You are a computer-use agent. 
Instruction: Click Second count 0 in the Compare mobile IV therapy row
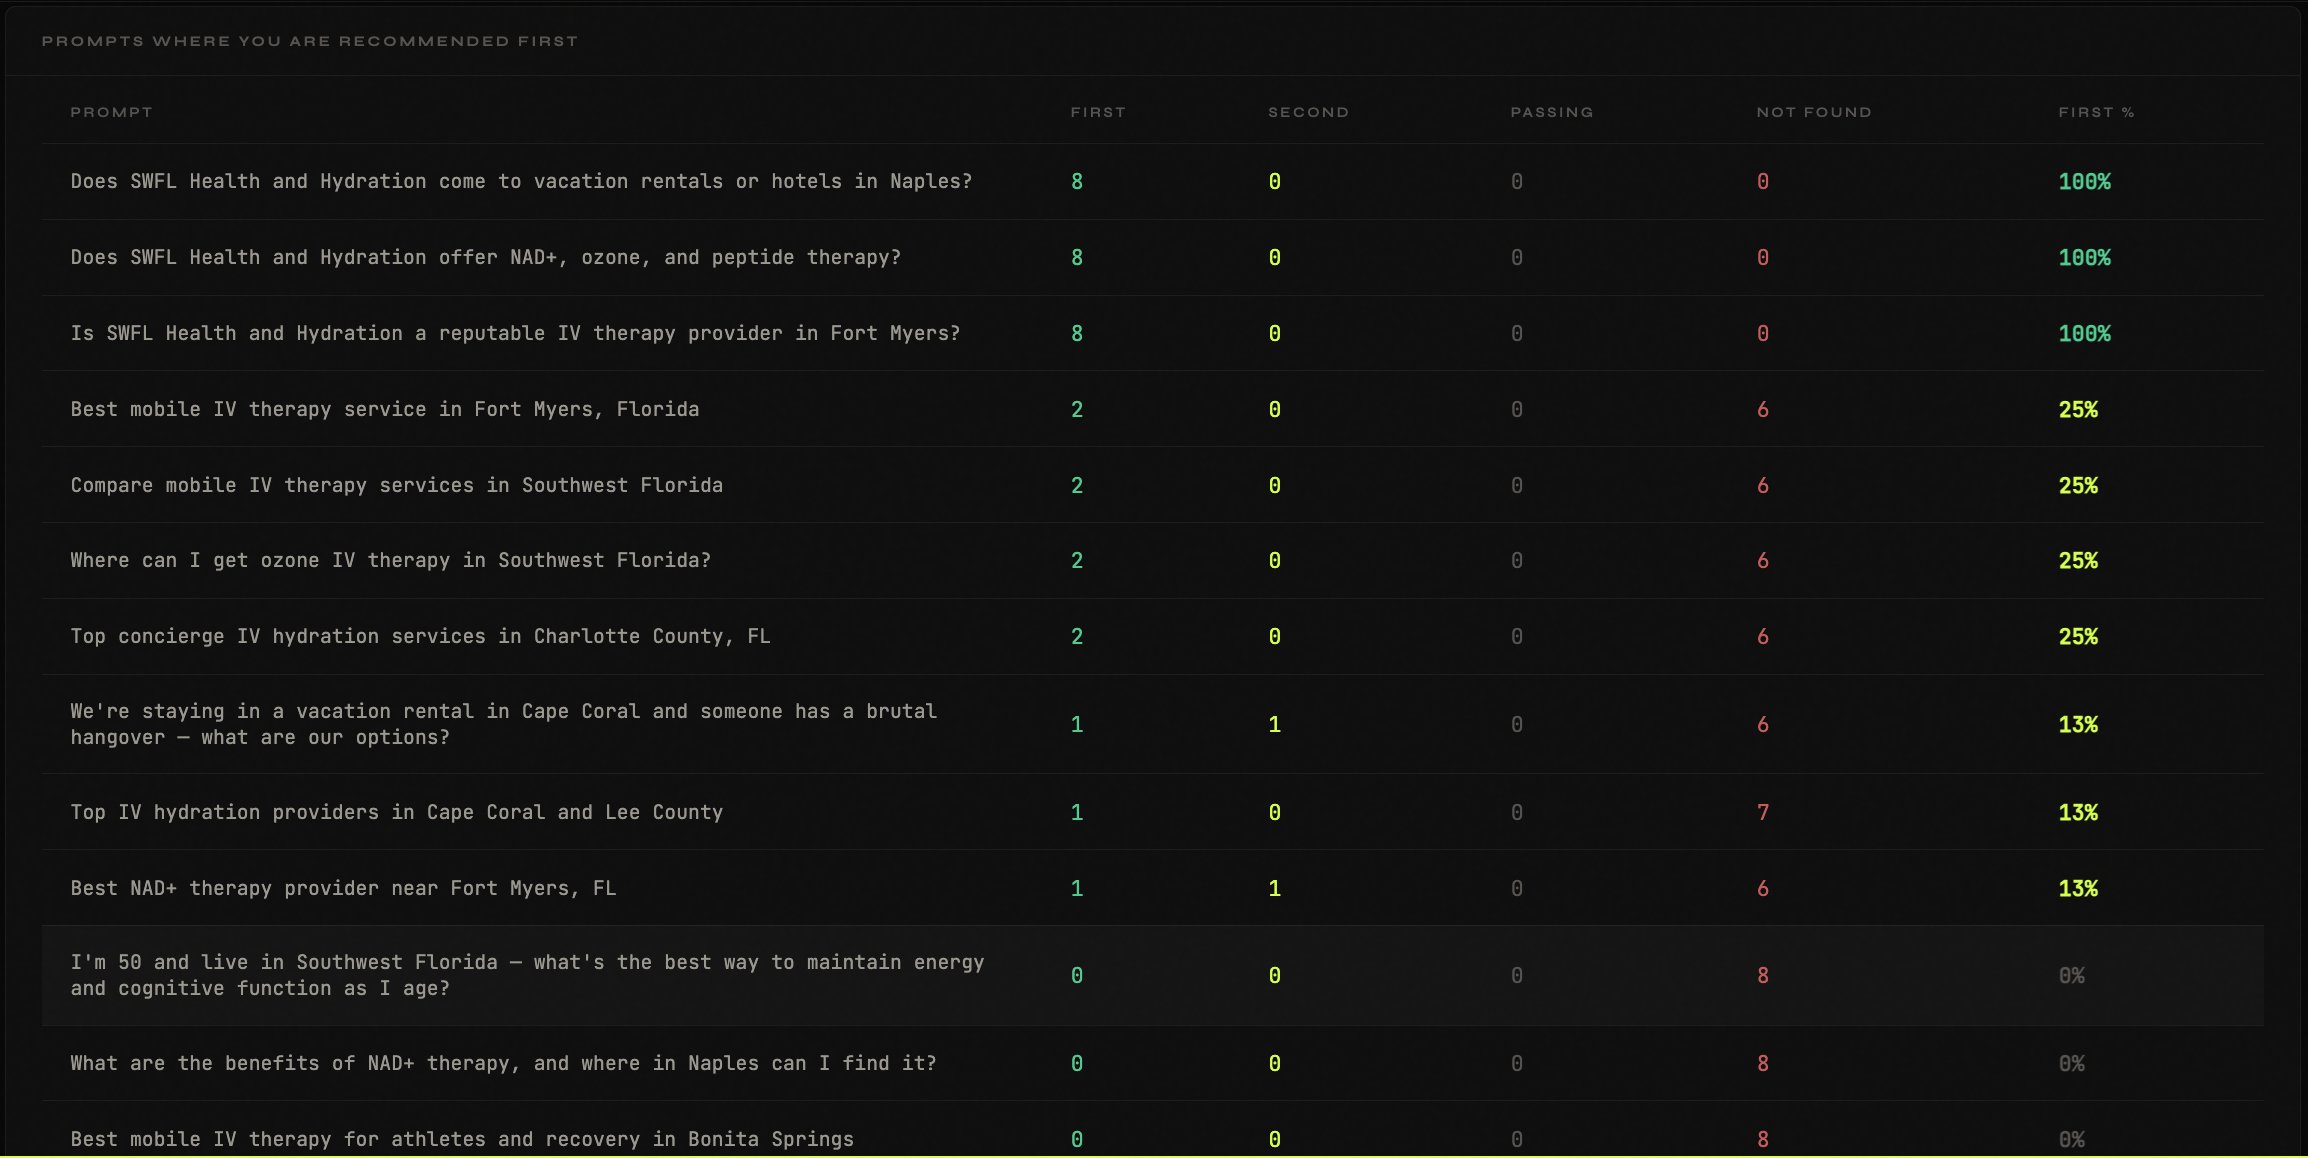tap(1275, 485)
